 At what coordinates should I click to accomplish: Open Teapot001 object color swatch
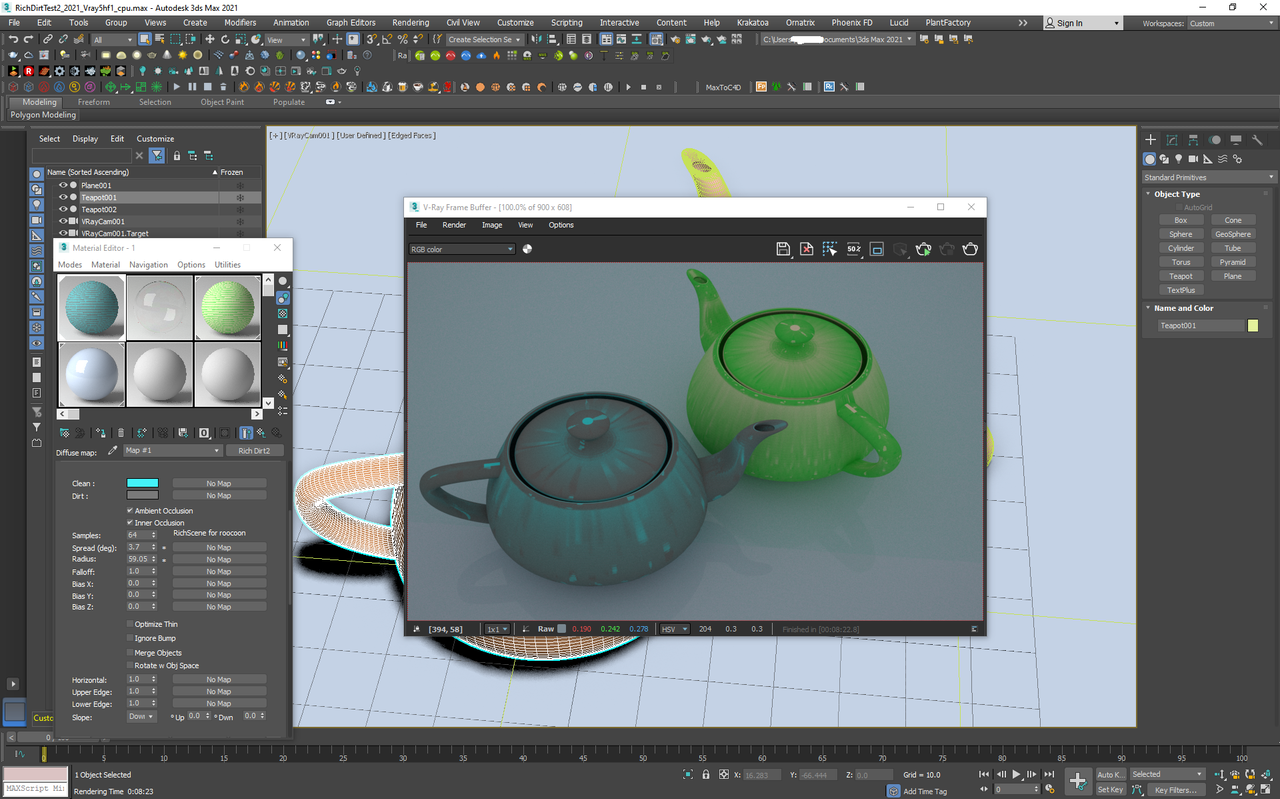(1253, 326)
